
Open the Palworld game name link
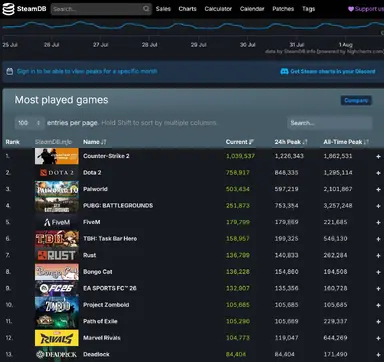click(95, 189)
